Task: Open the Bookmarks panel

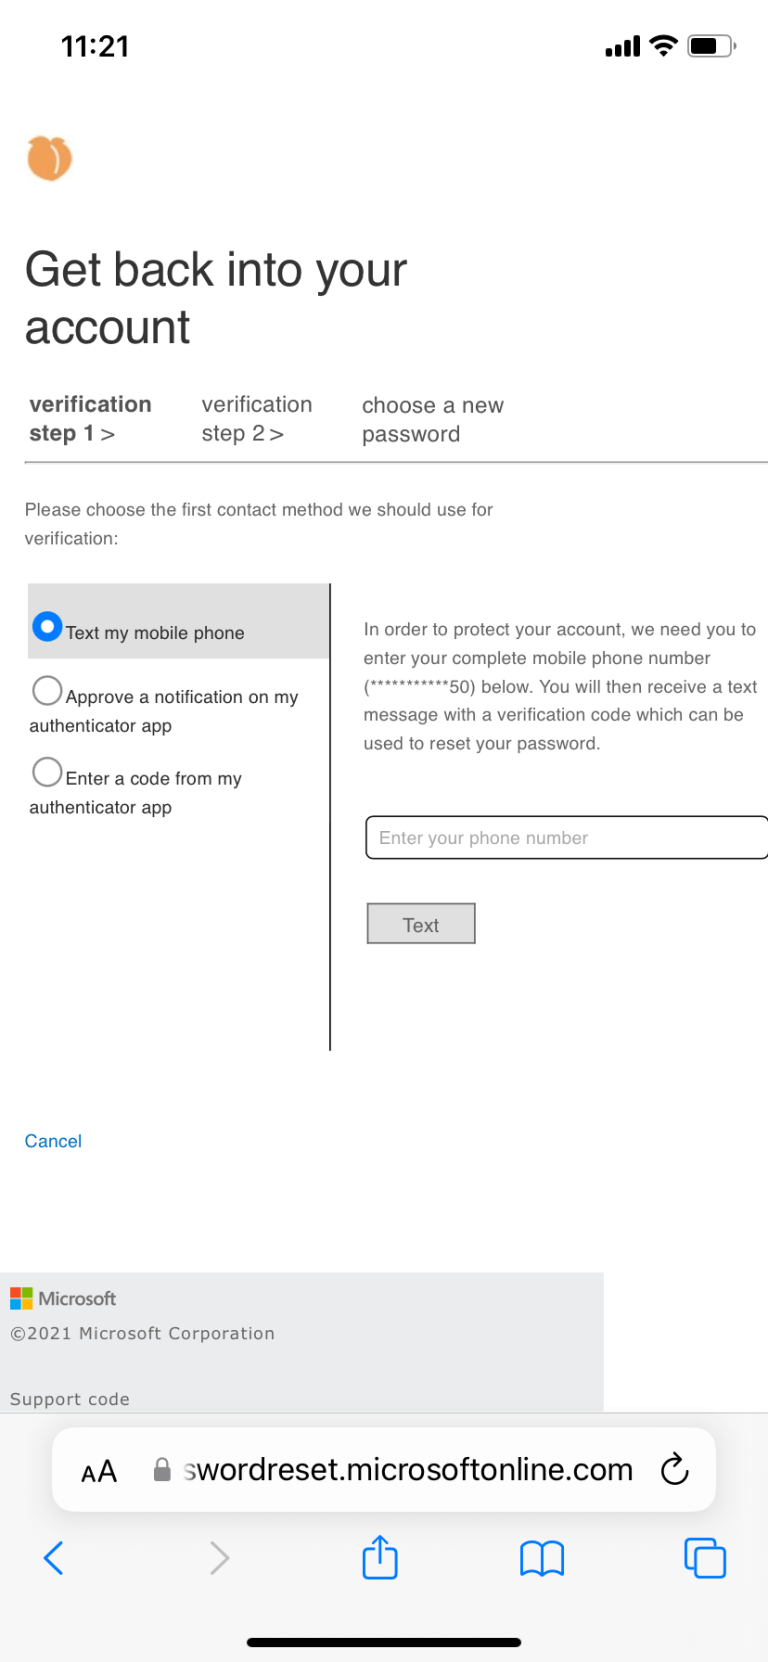Action: pyautogui.click(x=541, y=1557)
